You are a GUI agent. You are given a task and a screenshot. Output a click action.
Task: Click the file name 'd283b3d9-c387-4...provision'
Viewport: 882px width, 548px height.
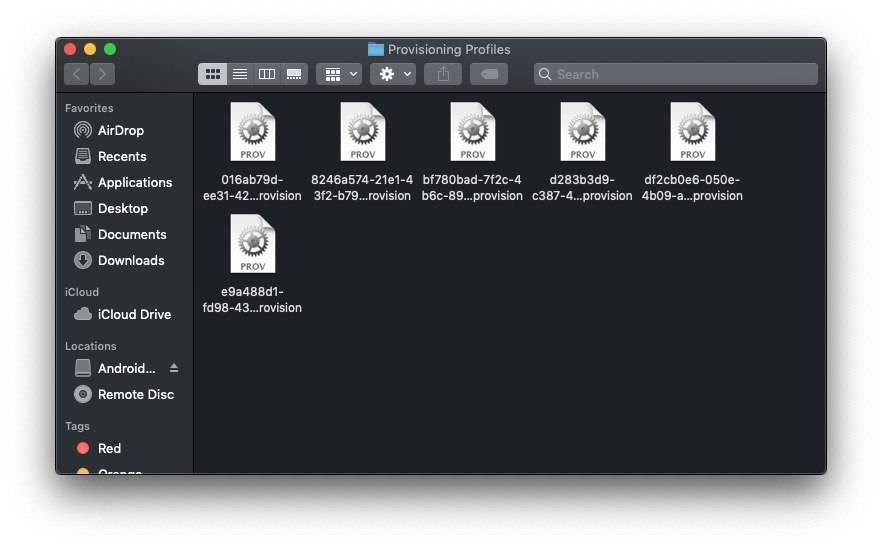(x=582, y=187)
